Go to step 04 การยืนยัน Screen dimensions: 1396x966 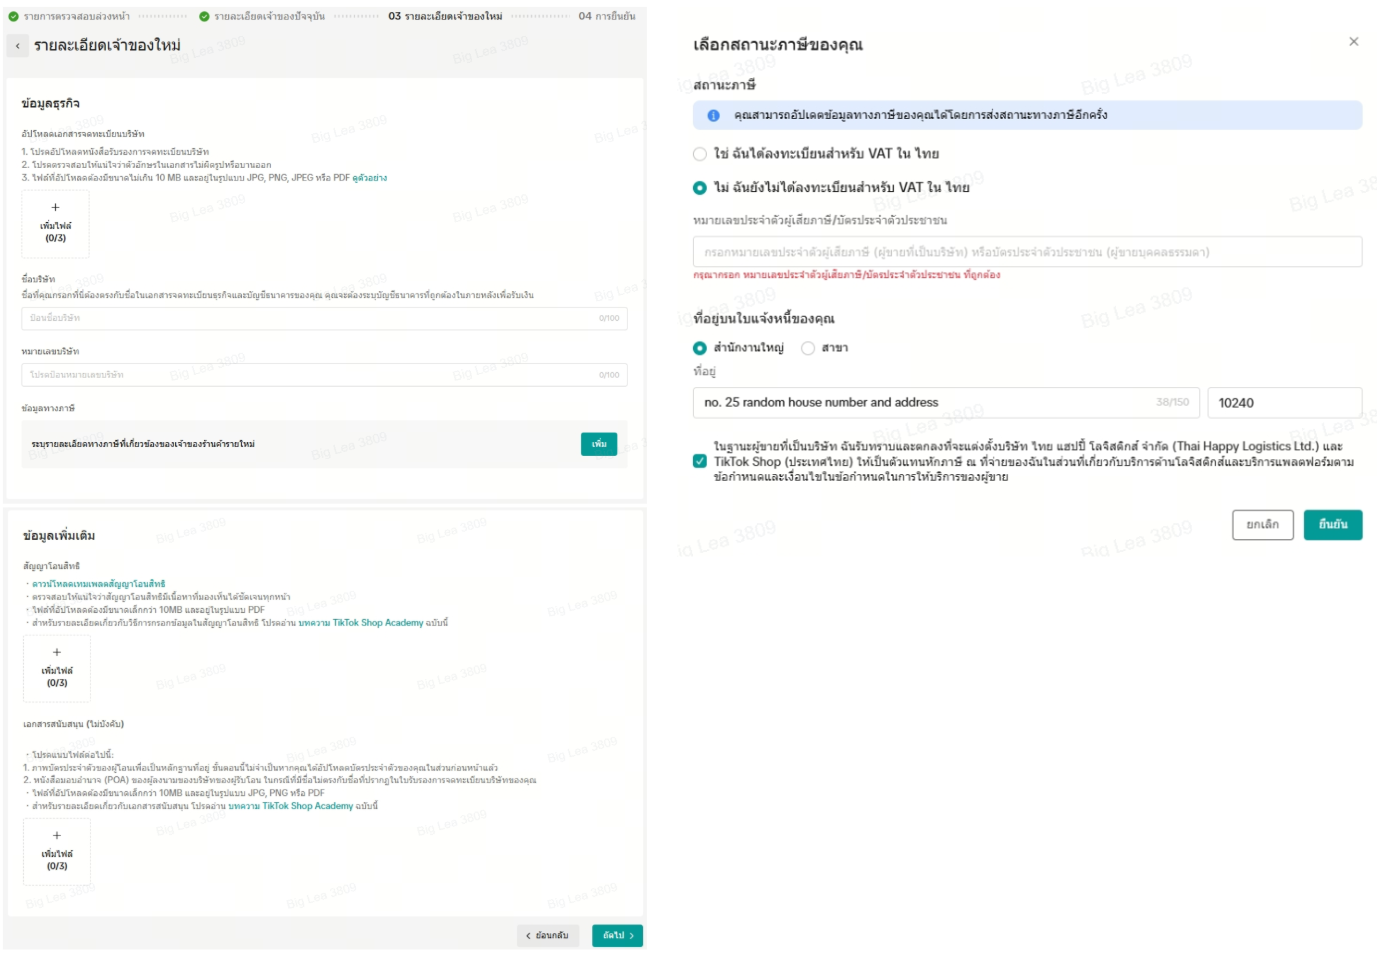coord(606,17)
